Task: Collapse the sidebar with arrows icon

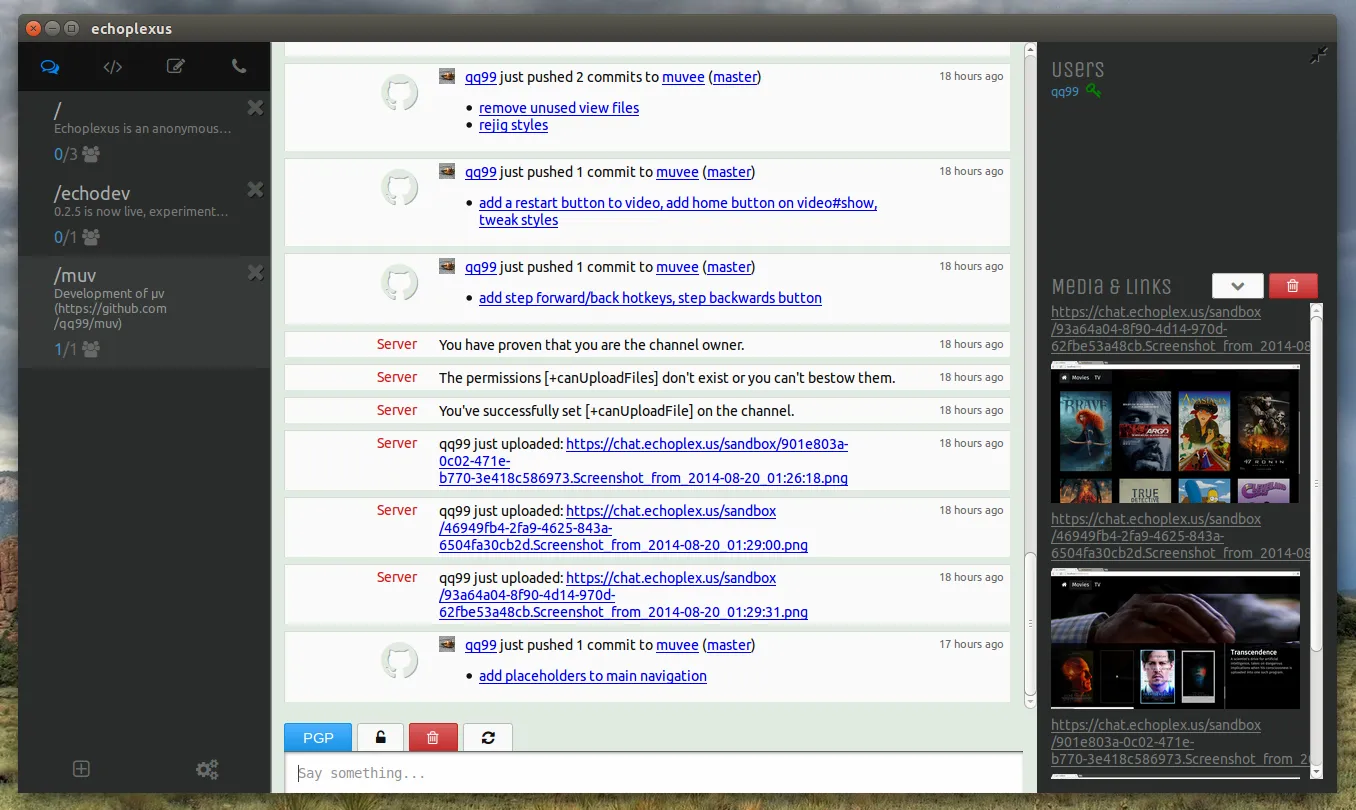Action: pos(1319,56)
